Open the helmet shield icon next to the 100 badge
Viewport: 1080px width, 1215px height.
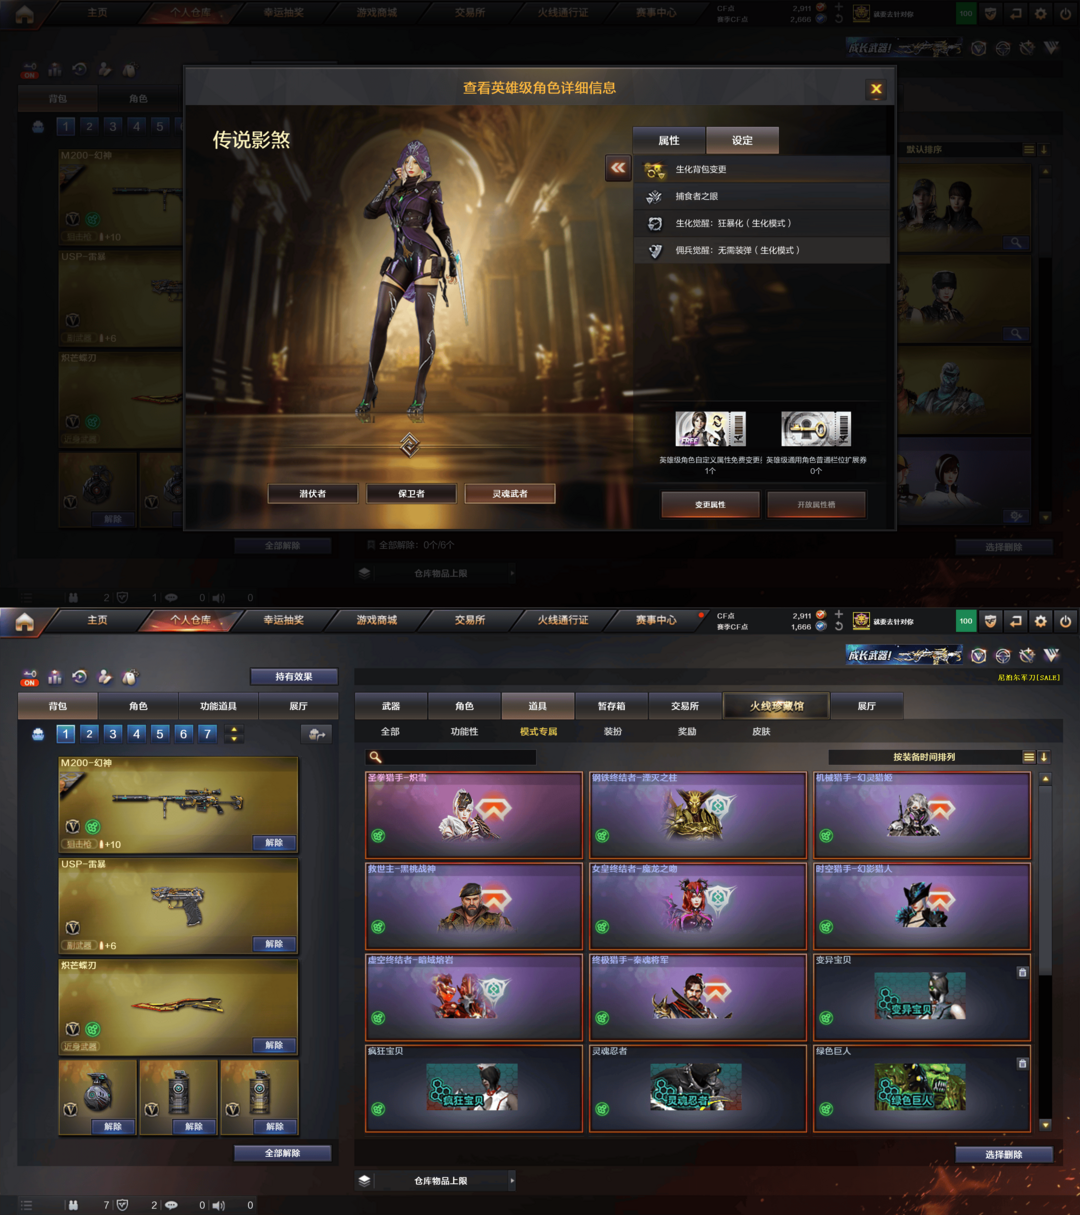tap(991, 621)
